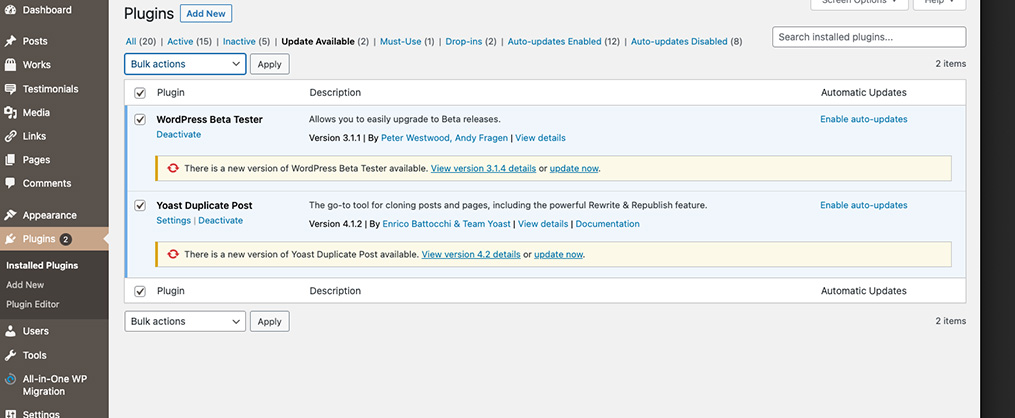The image size is (1015, 418).
Task: Click the Media library icon
Action: pos(10,113)
